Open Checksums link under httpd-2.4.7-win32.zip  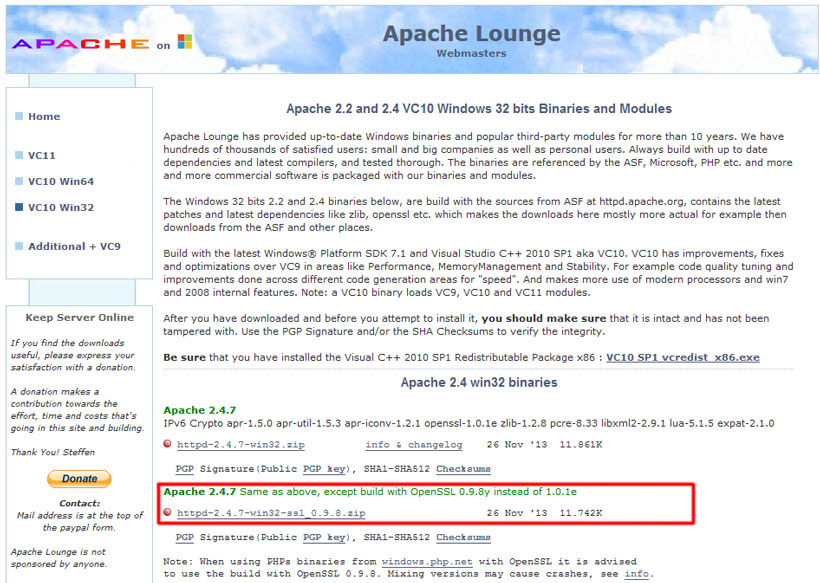tap(463, 469)
